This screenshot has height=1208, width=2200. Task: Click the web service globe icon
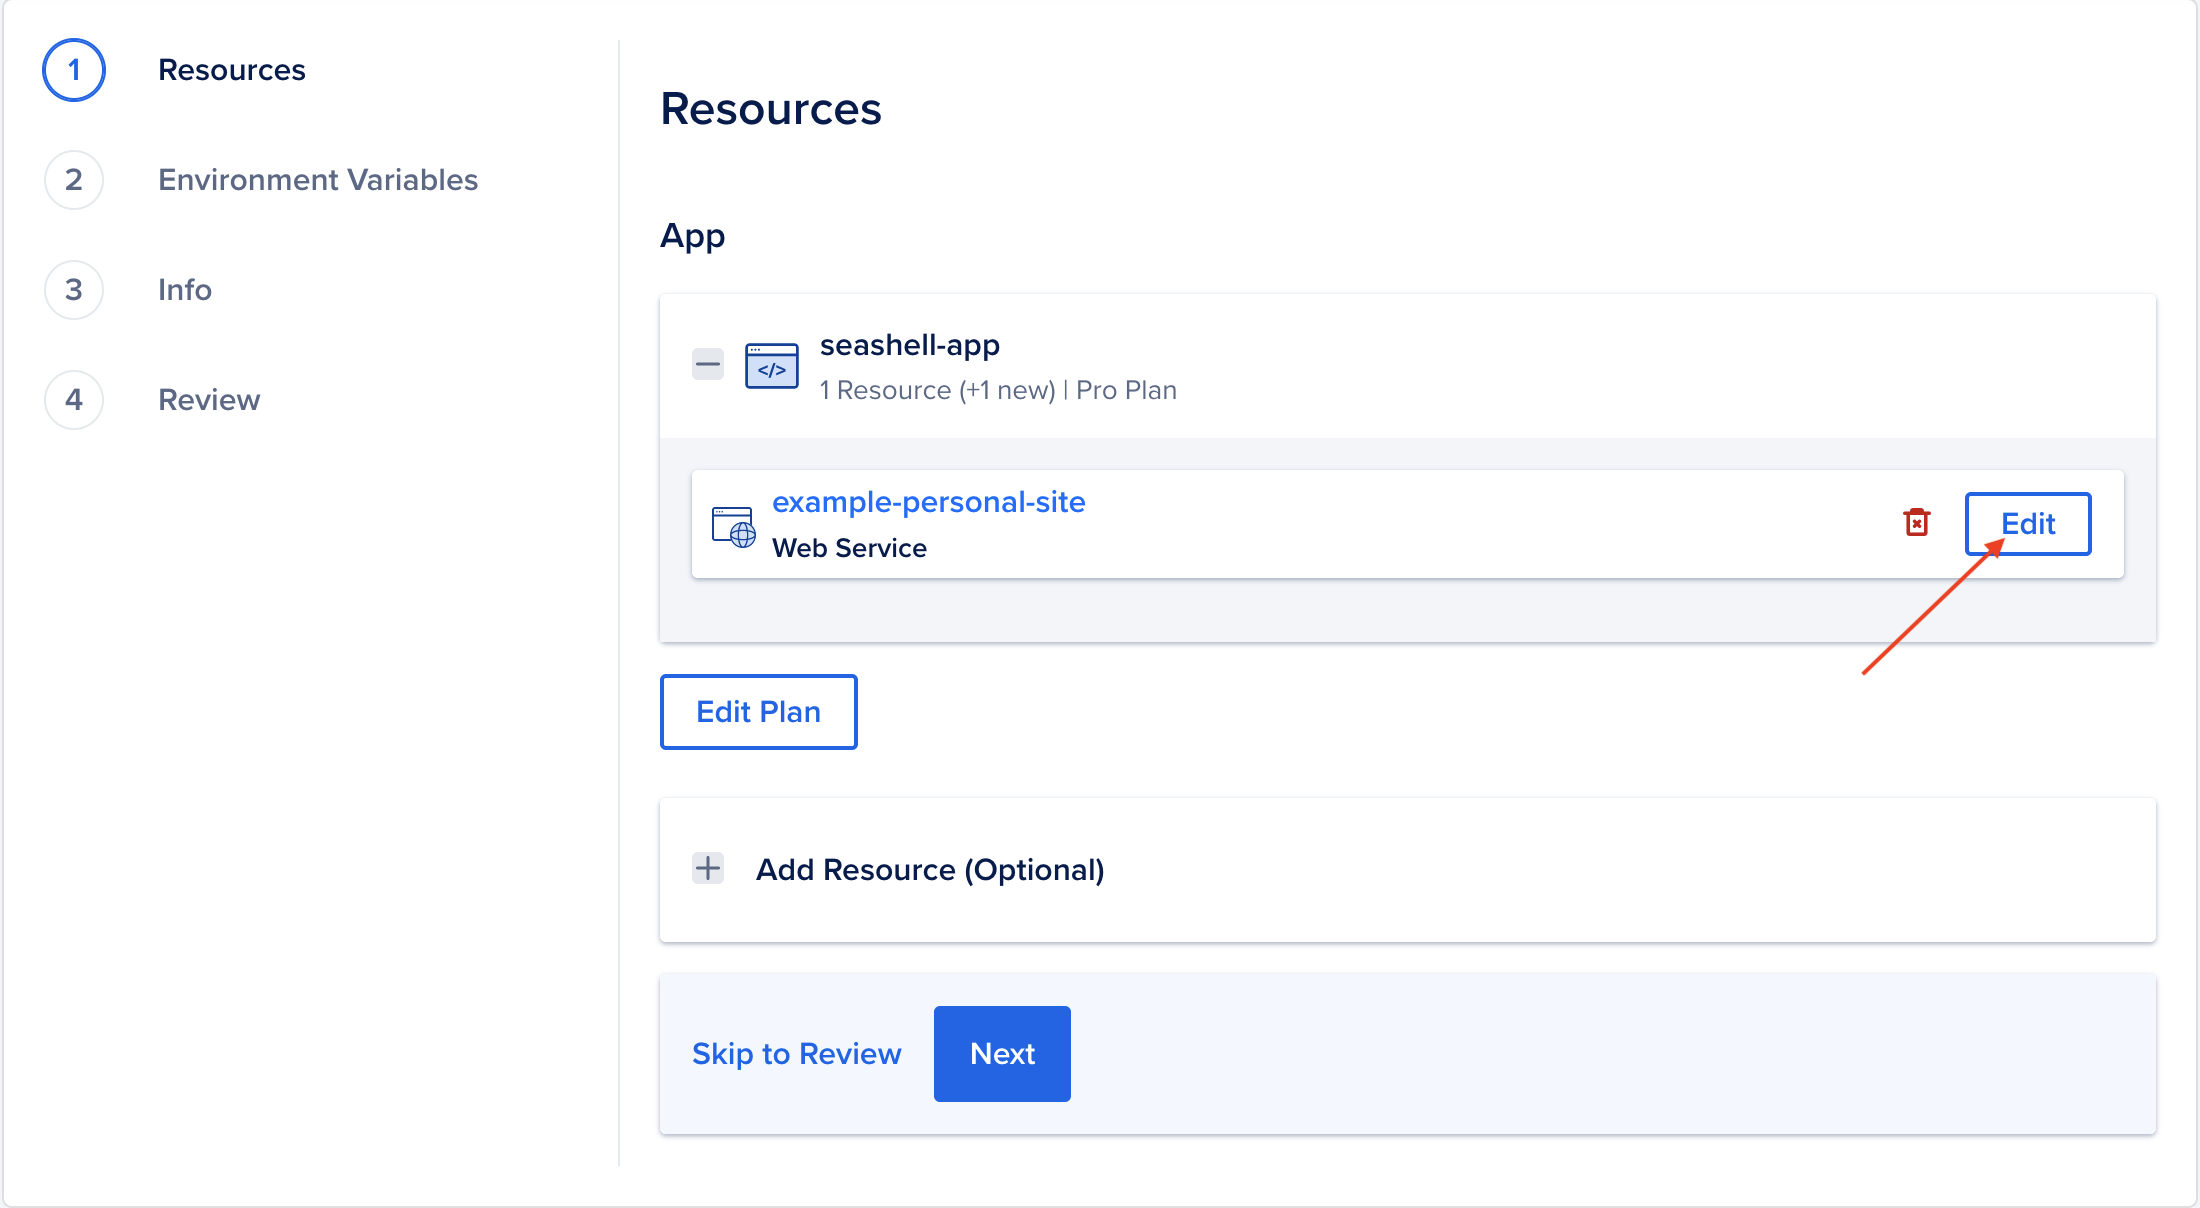point(734,527)
